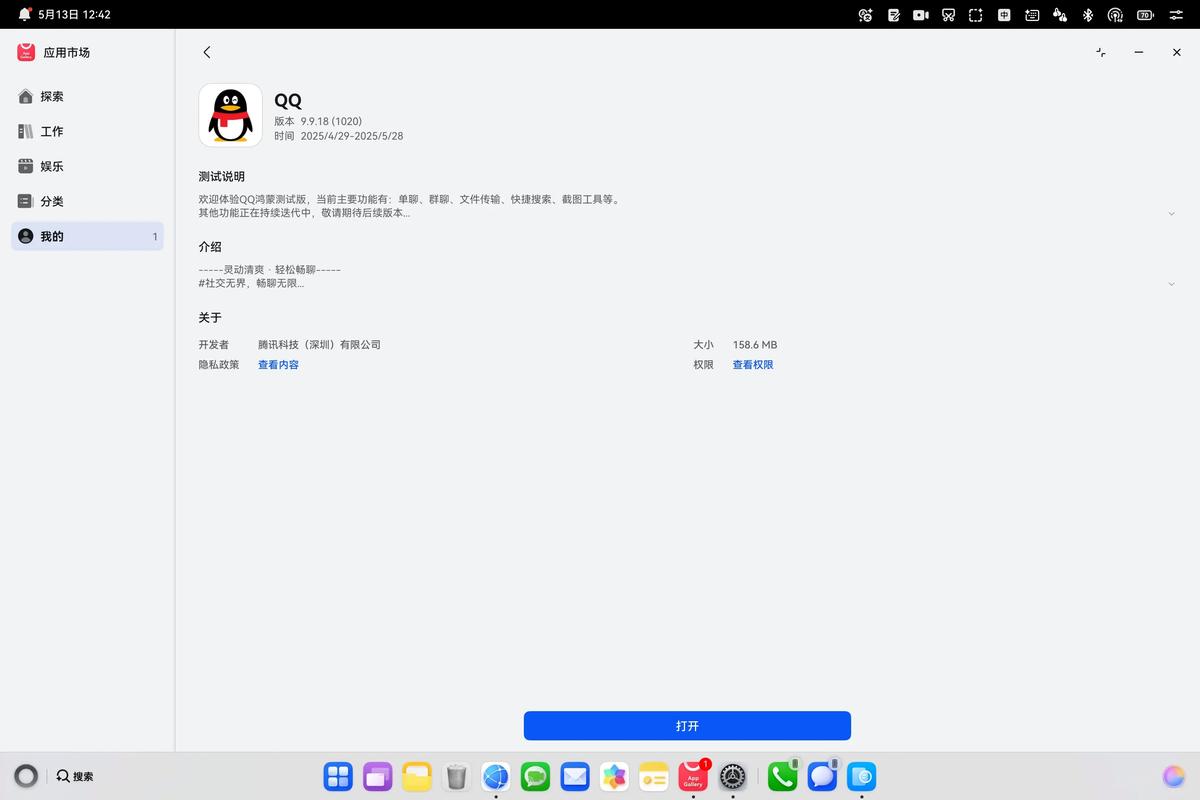Screen dimensions: 1200x800
Task: Open the search (搜索) field in the taskbar
Action: (75, 776)
